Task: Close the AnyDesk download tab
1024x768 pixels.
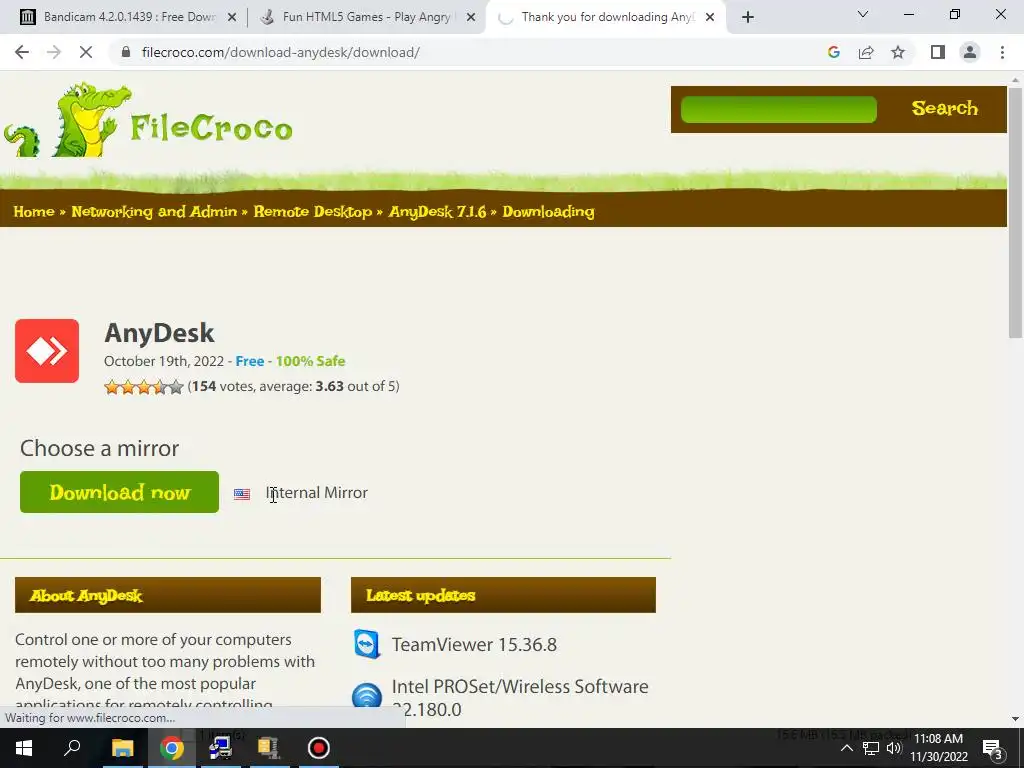Action: click(x=710, y=17)
